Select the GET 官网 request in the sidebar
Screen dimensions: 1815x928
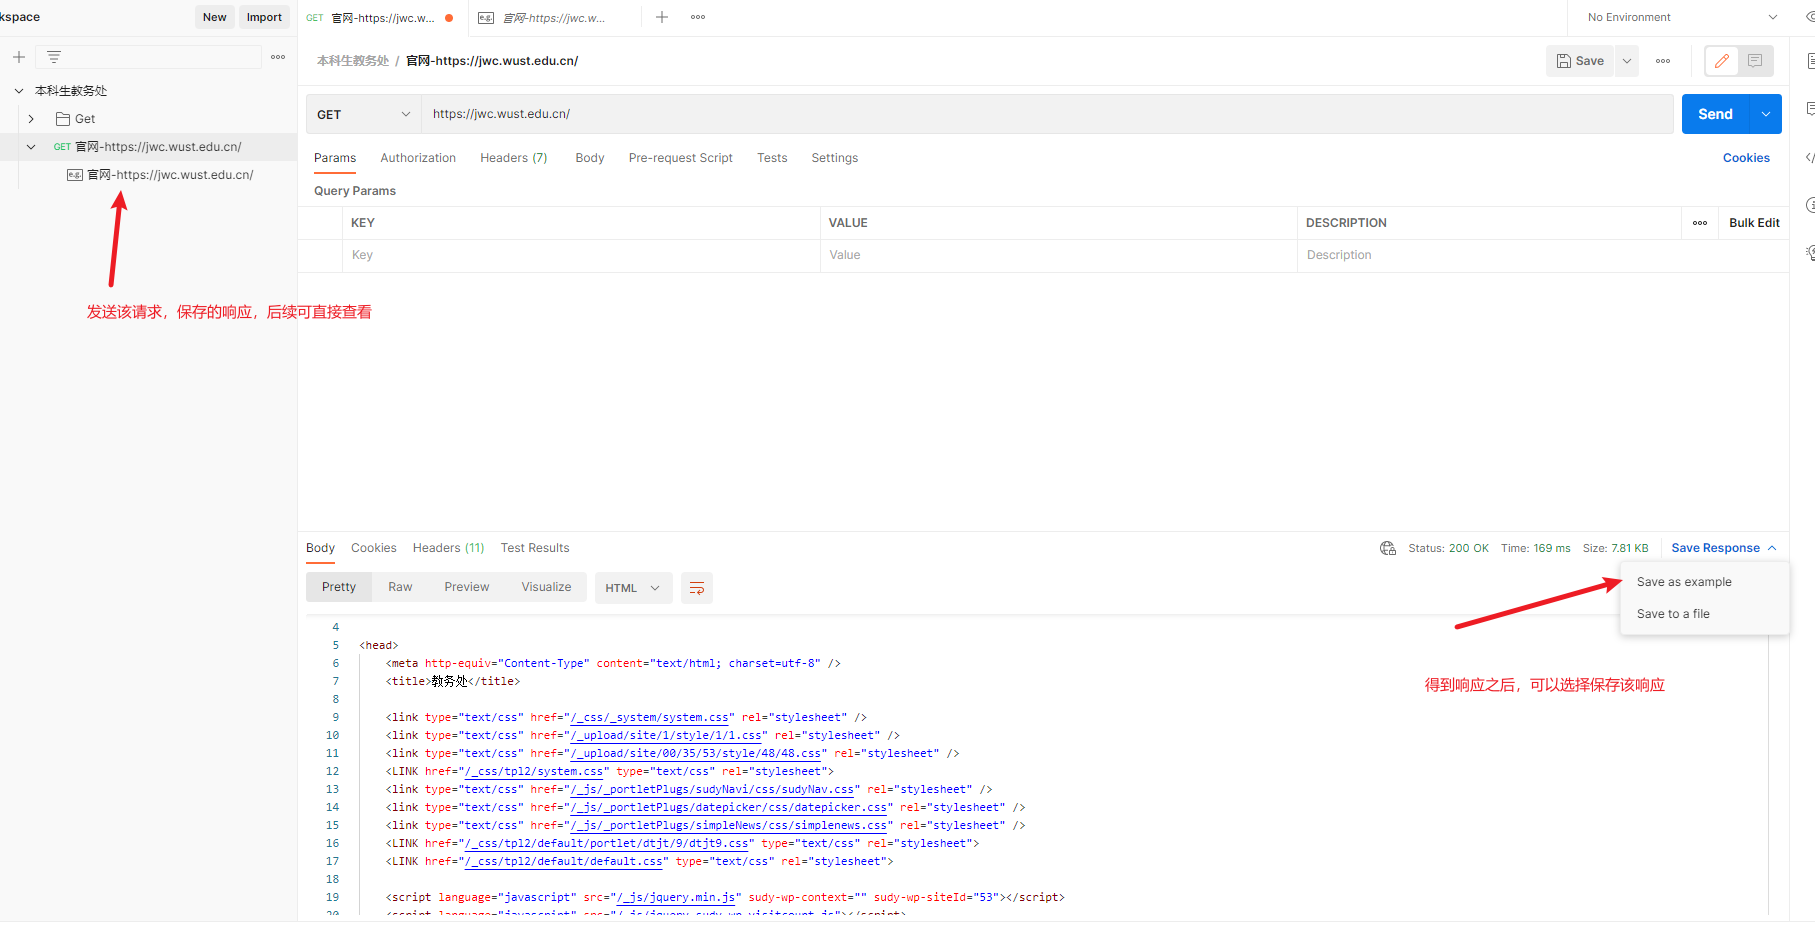[148, 147]
